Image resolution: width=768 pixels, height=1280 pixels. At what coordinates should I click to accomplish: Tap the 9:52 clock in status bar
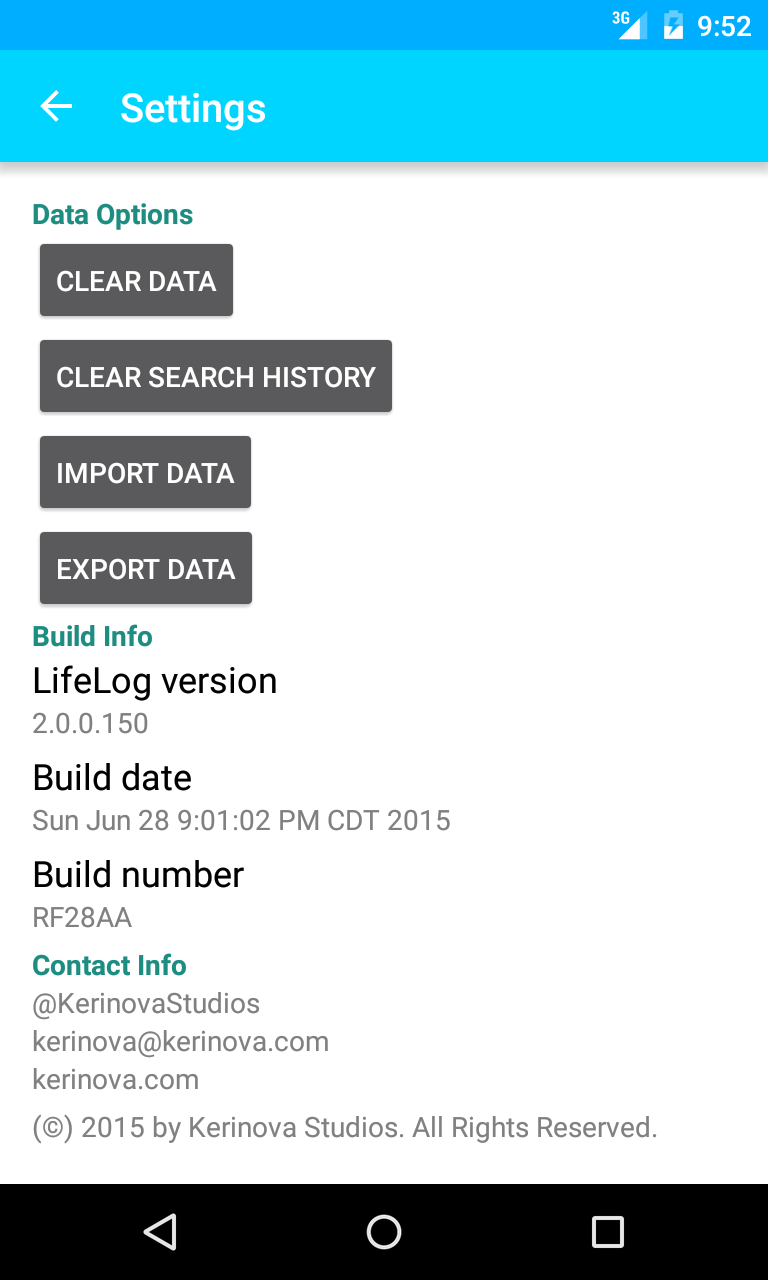pyautogui.click(x=724, y=26)
